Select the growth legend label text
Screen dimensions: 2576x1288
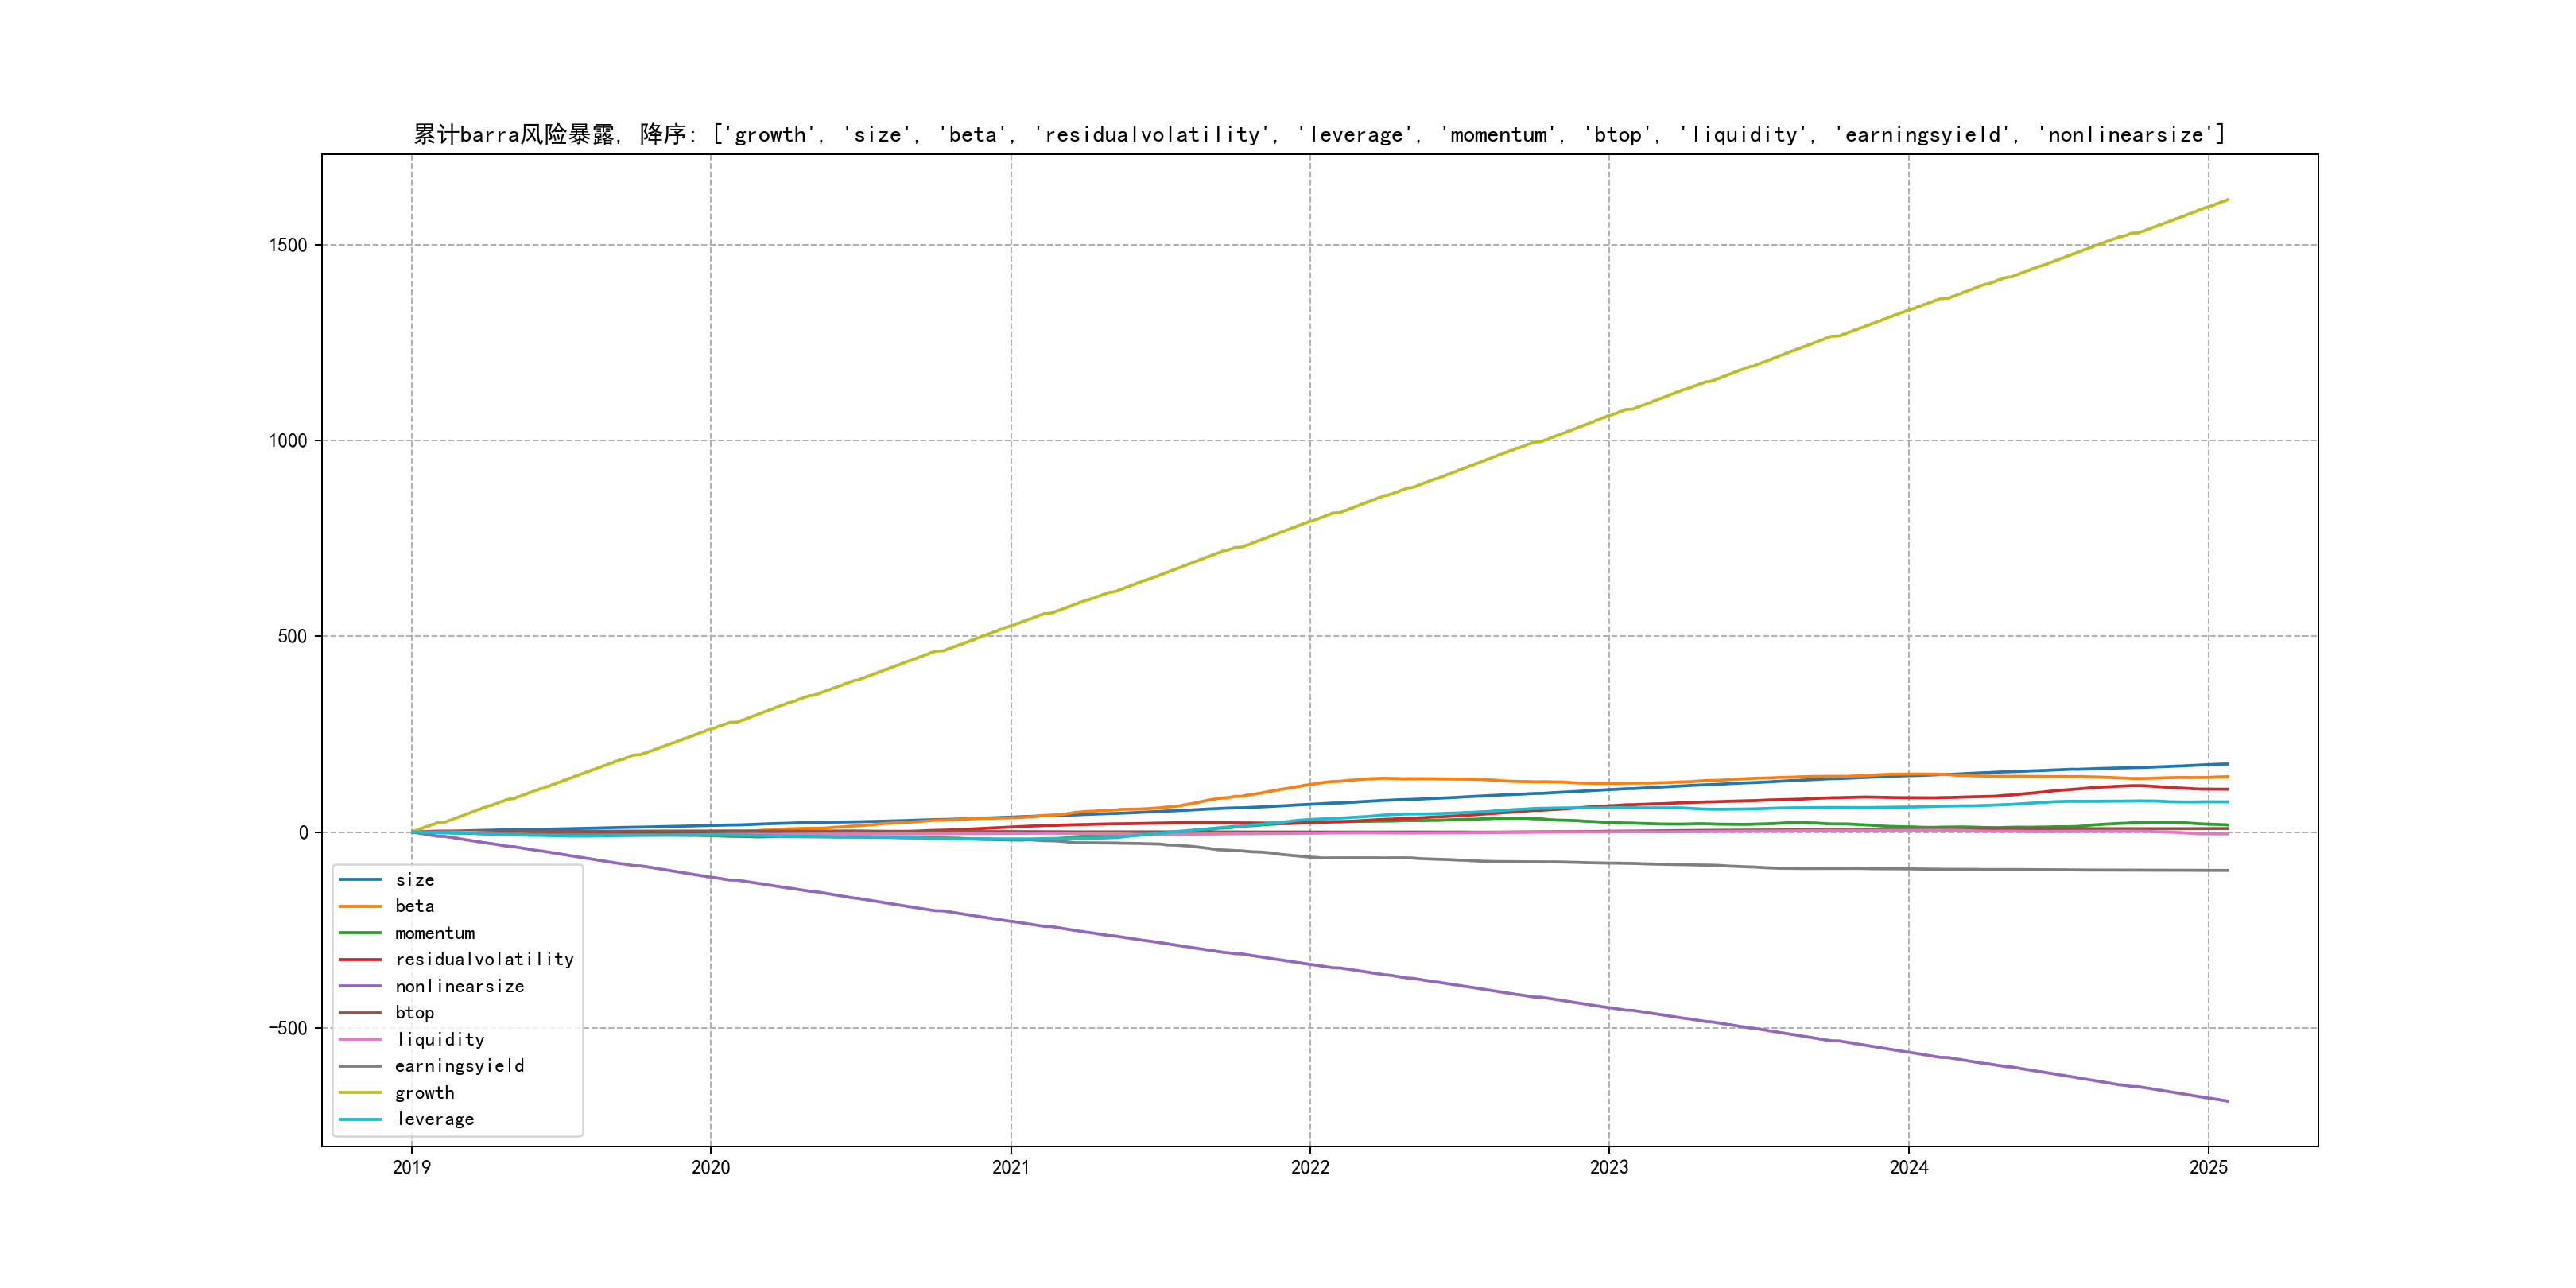tap(424, 1093)
